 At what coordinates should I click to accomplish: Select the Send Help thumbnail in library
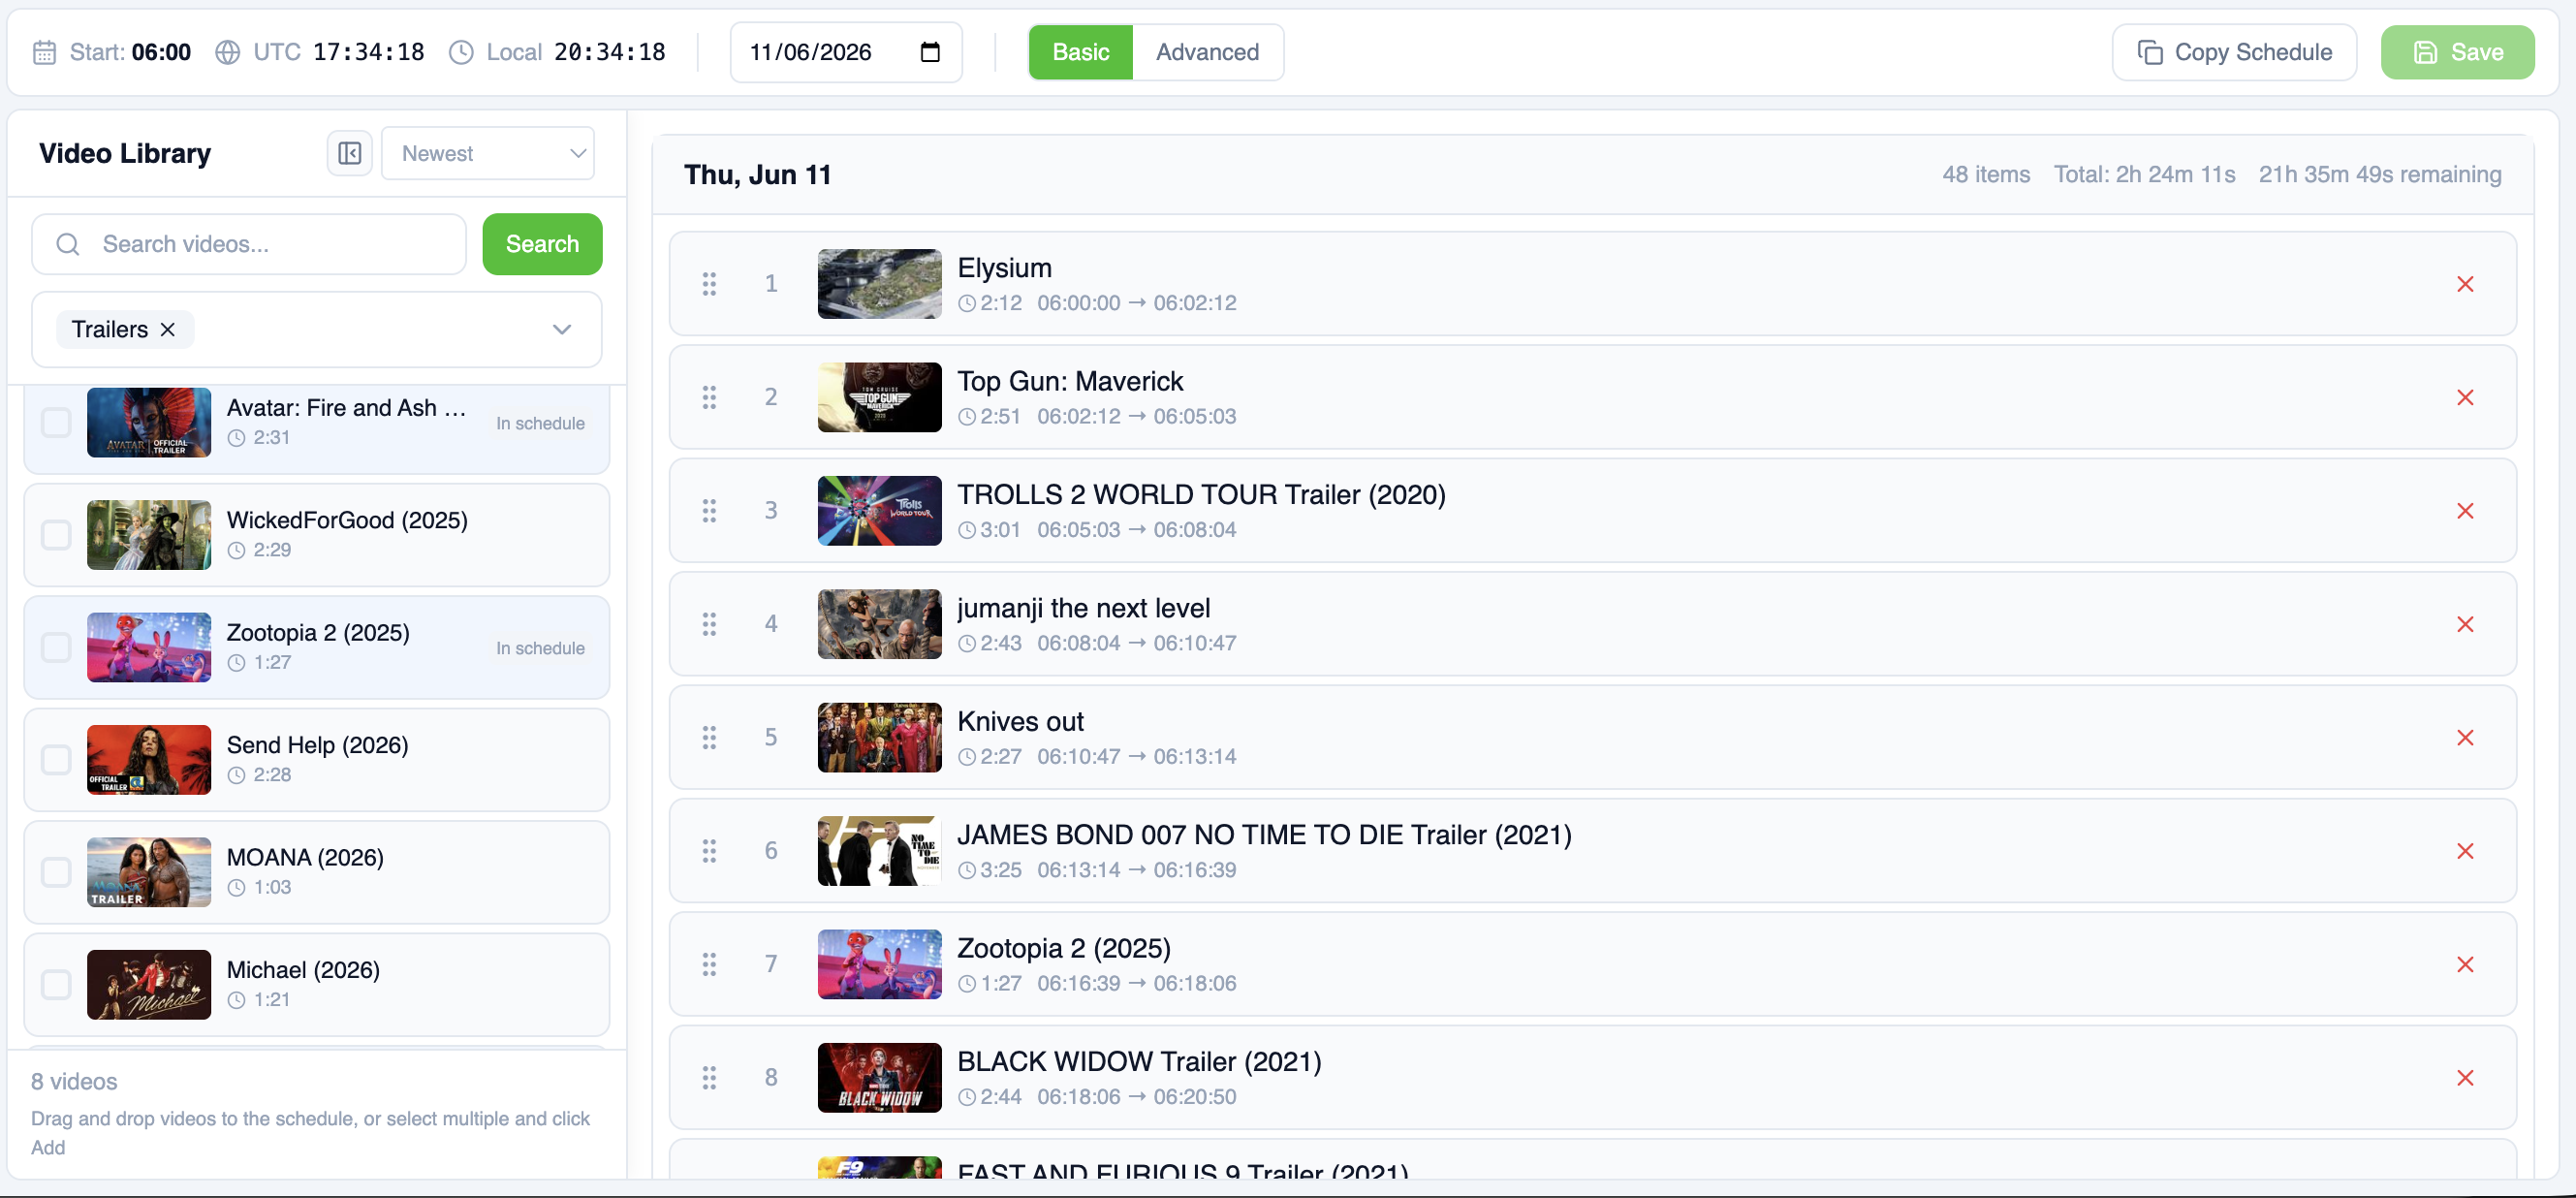pos(149,760)
